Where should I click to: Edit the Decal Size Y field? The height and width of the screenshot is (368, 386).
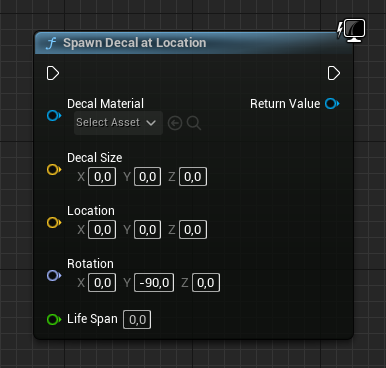(147, 177)
